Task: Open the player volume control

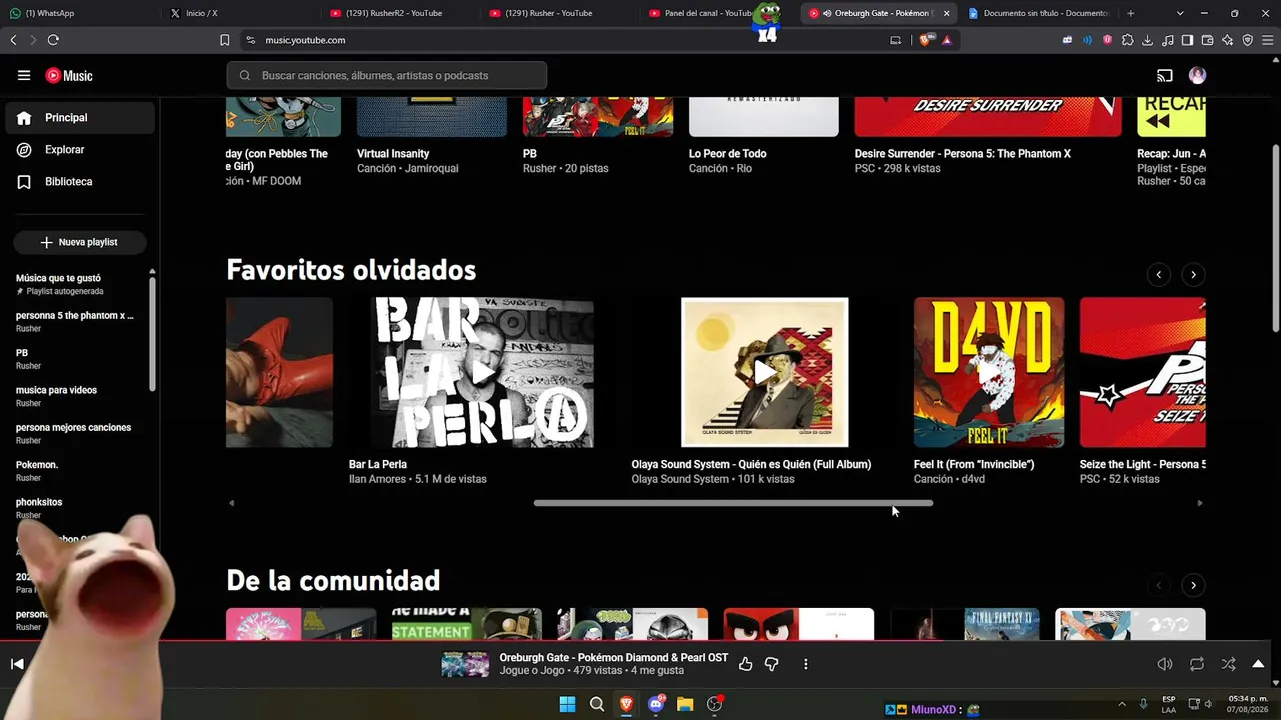Action: coord(1165,664)
